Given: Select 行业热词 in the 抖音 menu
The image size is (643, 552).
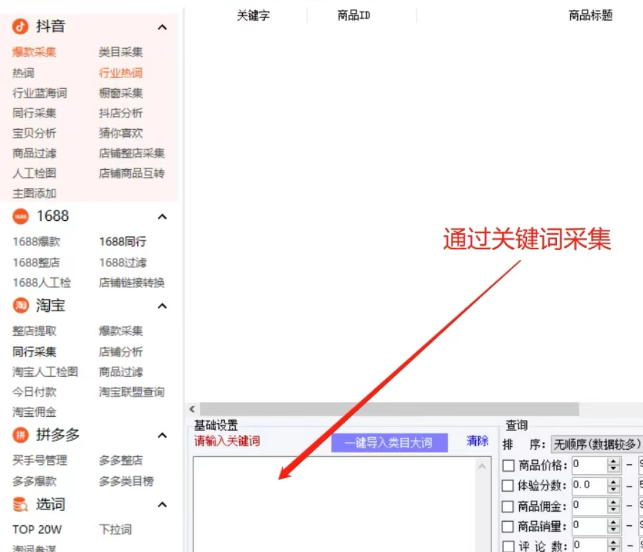Looking at the screenshot, I should click(x=121, y=73).
